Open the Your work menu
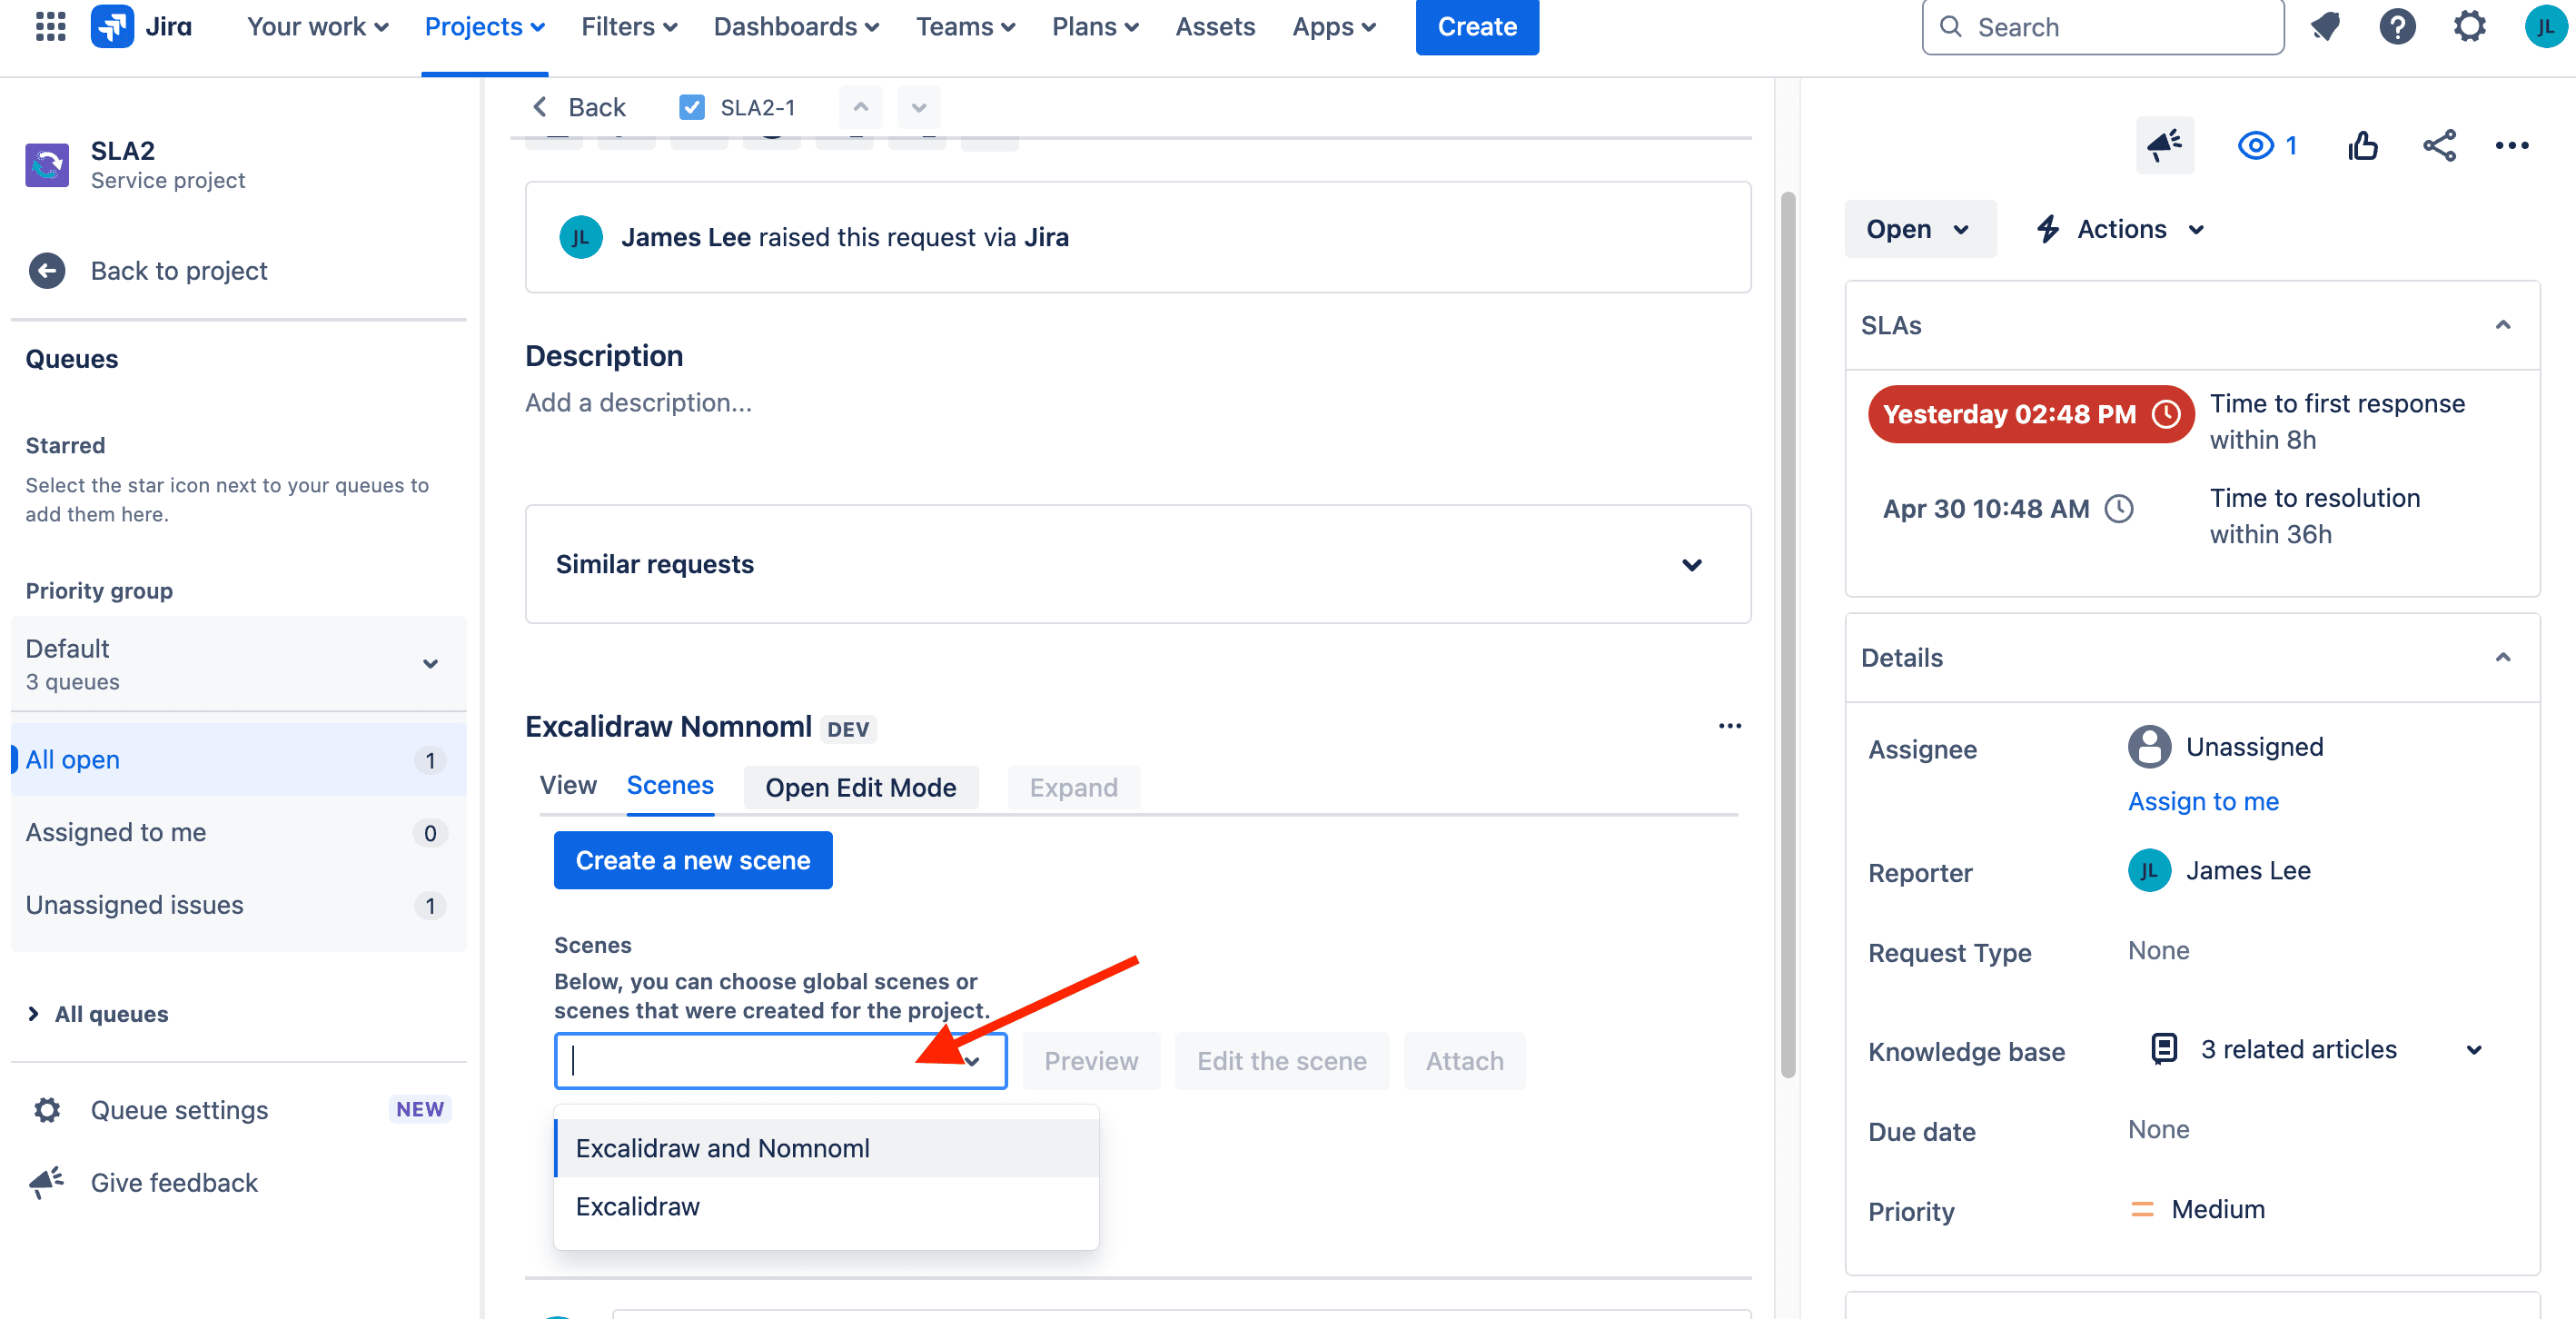 (317, 27)
